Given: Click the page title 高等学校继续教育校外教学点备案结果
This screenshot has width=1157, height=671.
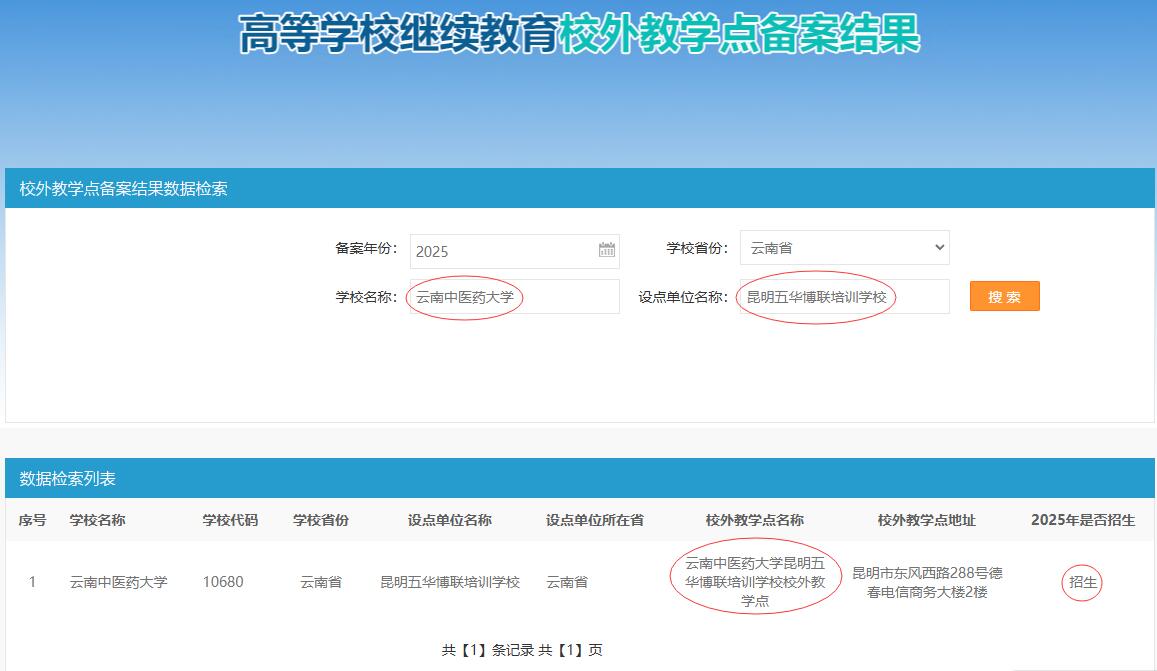Looking at the screenshot, I should pos(579,36).
